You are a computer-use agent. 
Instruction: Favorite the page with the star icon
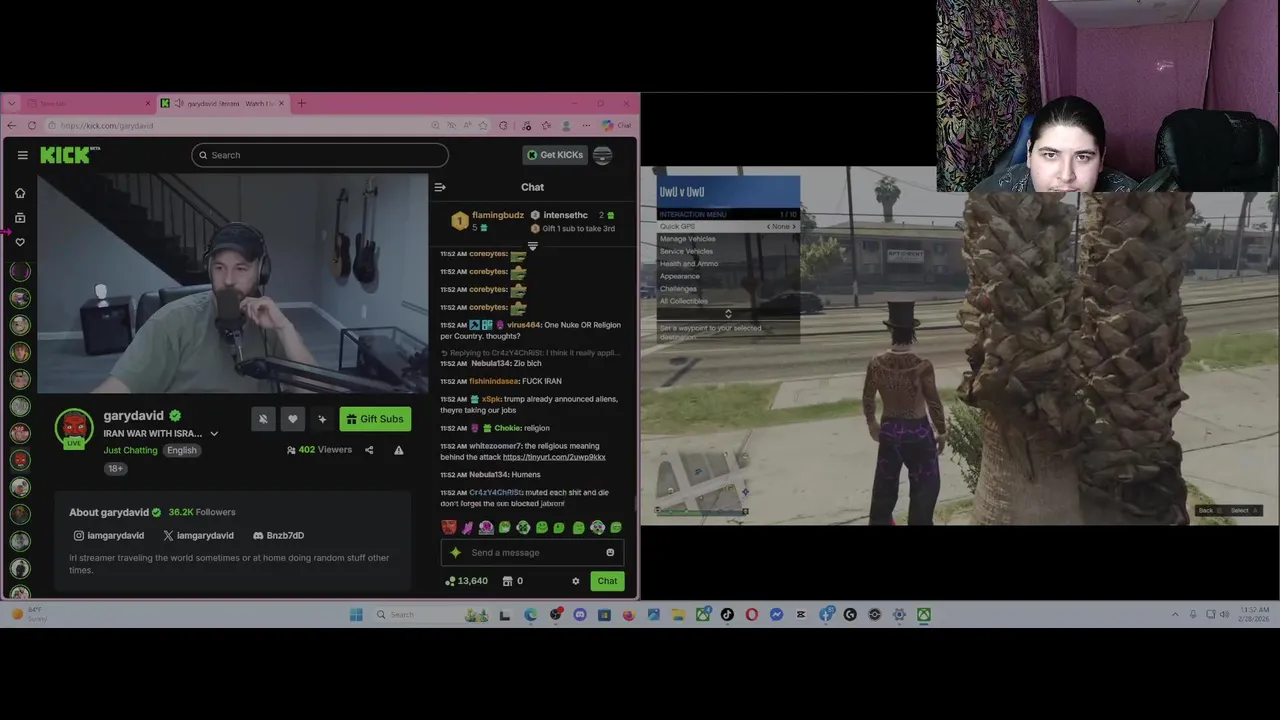(x=484, y=126)
